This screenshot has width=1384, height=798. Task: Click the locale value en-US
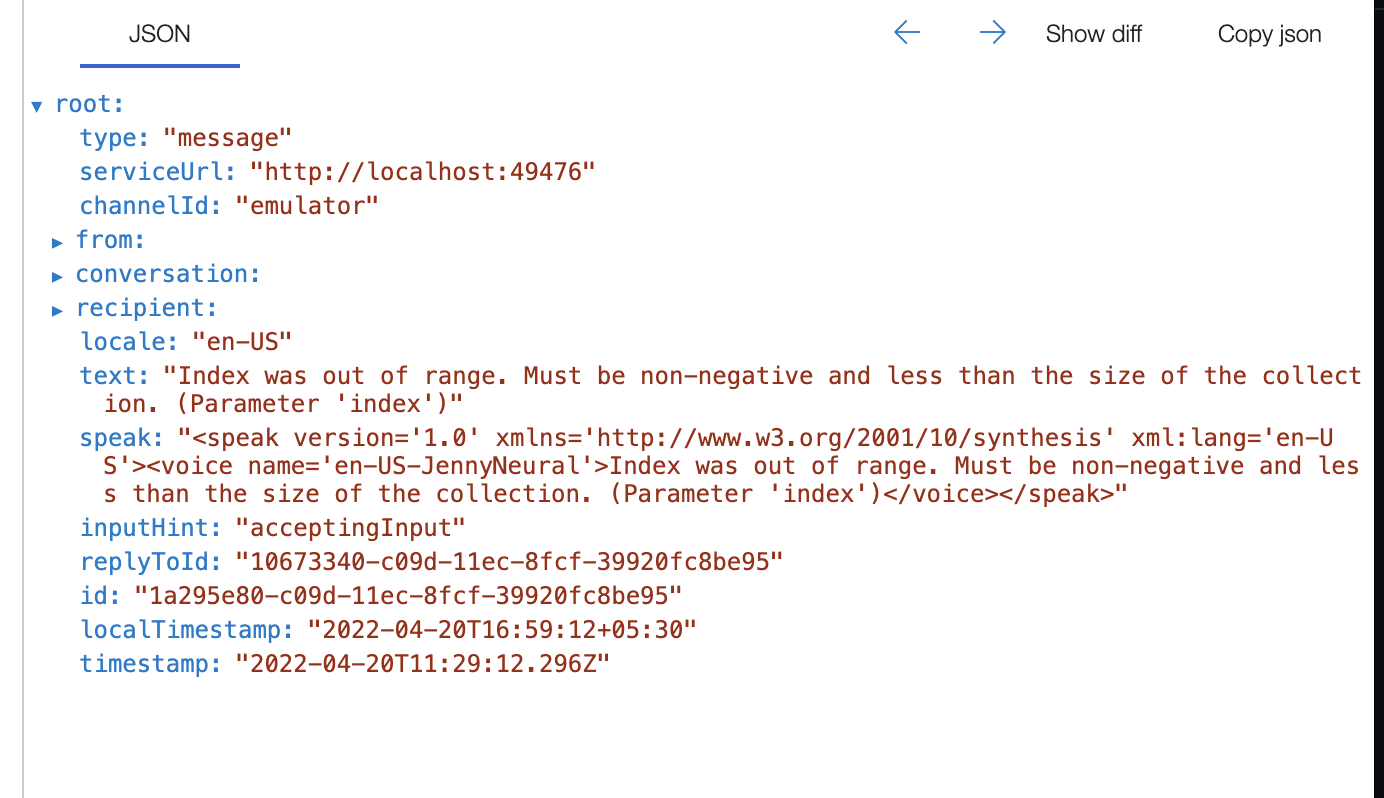[x=250, y=341]
